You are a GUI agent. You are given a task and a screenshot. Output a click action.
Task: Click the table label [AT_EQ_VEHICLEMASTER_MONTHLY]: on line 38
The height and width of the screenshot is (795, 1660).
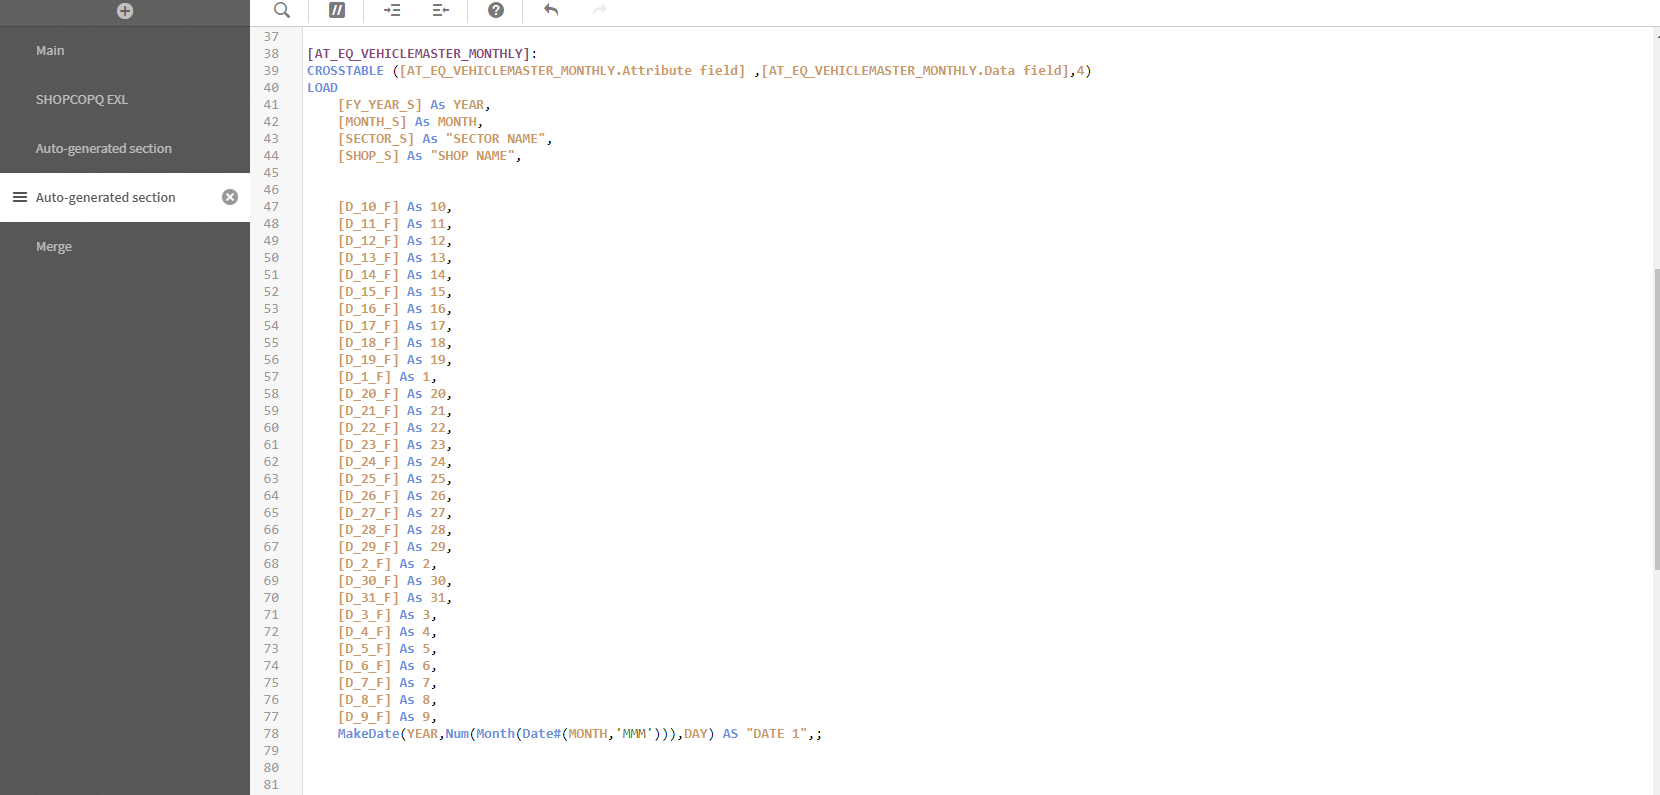422,54
